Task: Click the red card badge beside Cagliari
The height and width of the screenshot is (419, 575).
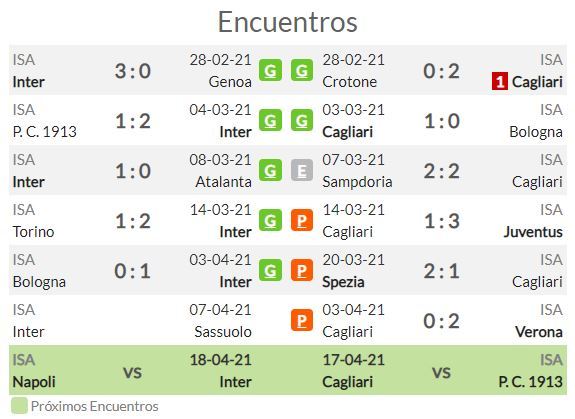Action: (x=500, y=81)
